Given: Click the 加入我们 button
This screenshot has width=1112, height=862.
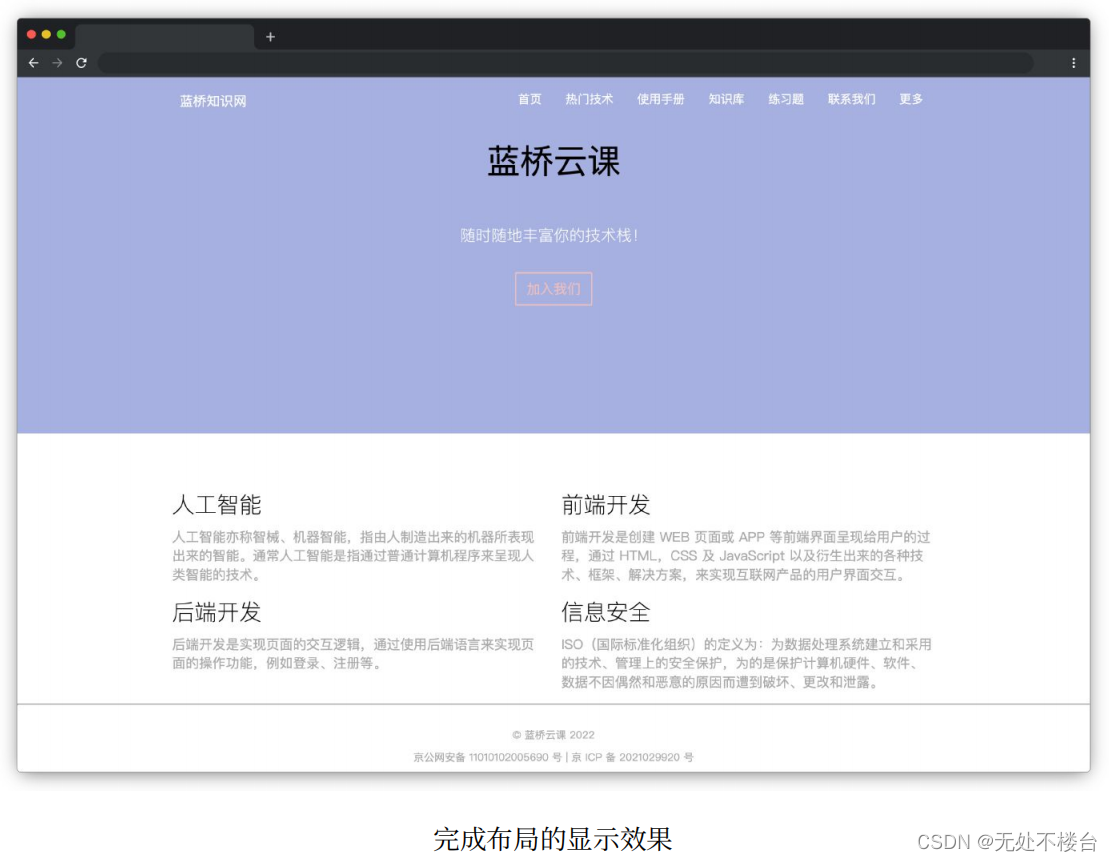Looking at the screenshot, I should [553, 289].
